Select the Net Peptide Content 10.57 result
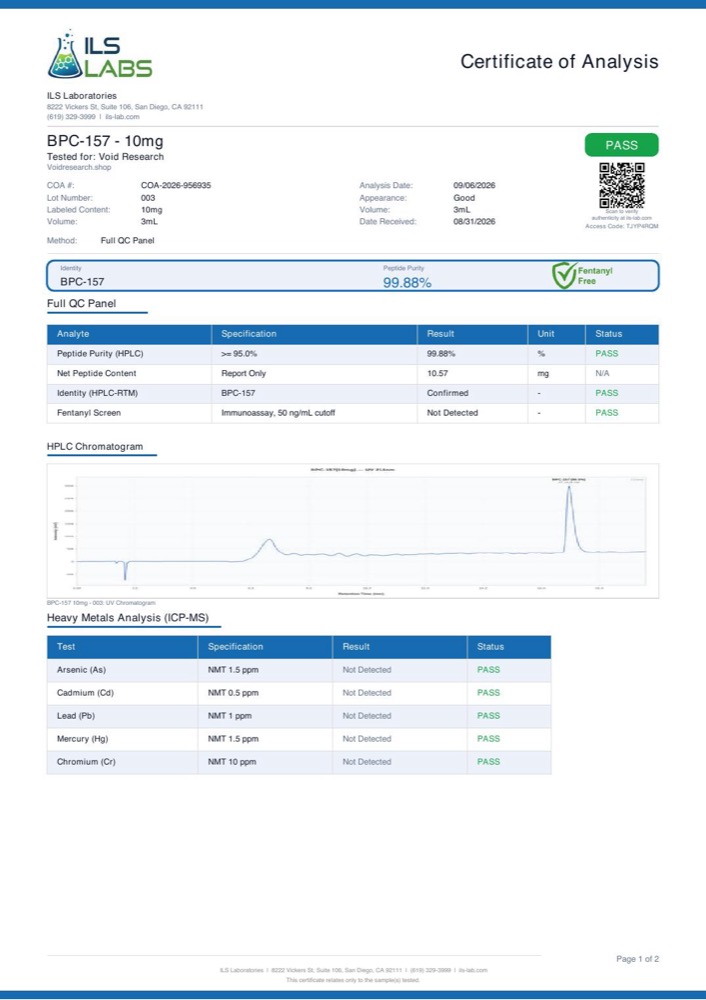 click(x=438, y=373)
